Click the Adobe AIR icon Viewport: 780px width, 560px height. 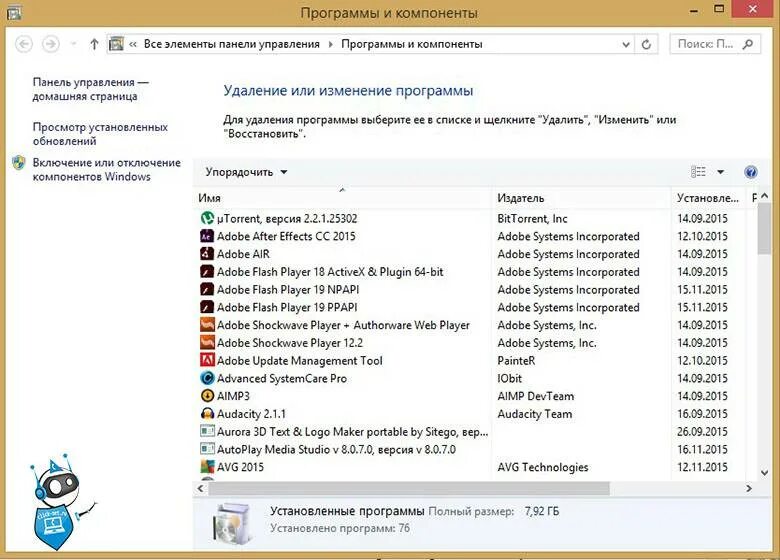click(207, 254)
